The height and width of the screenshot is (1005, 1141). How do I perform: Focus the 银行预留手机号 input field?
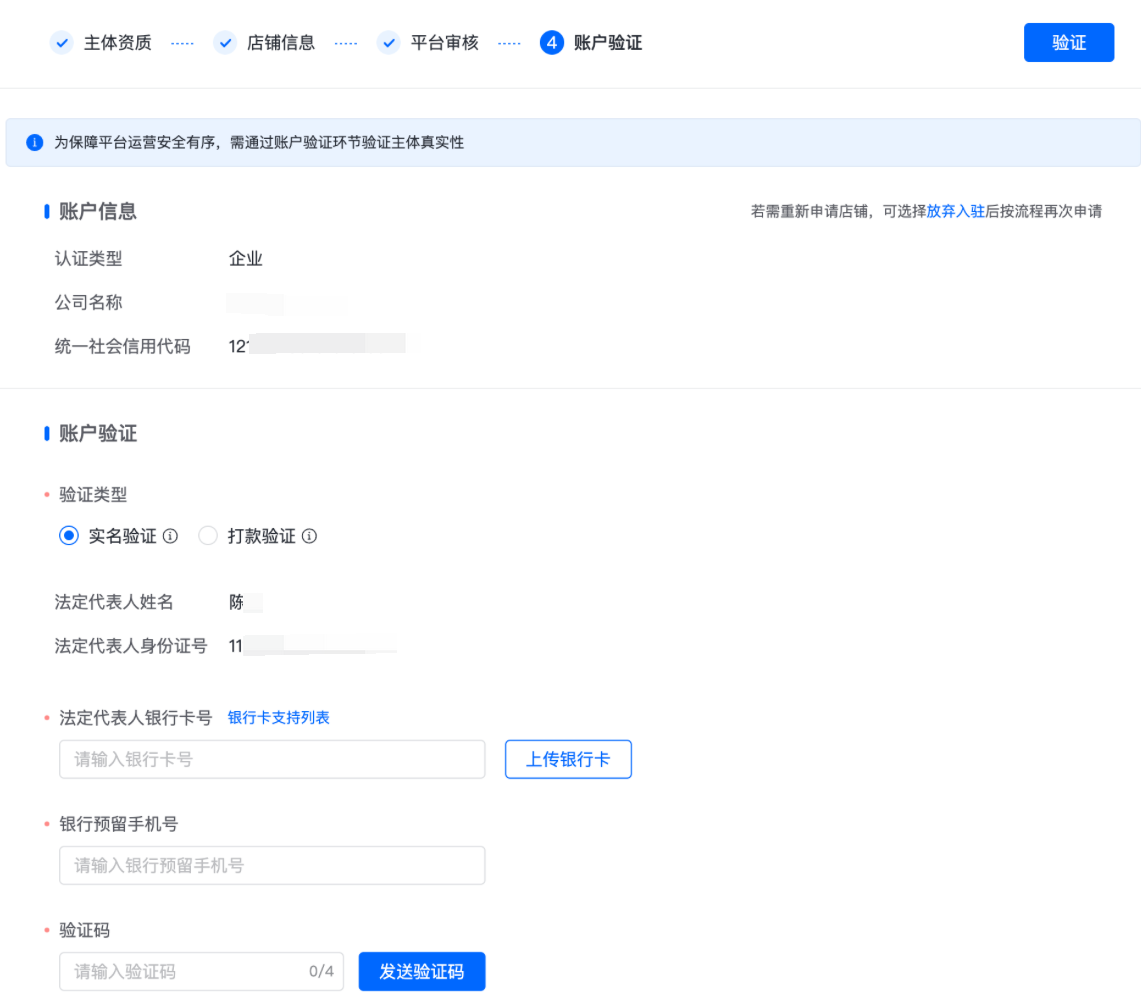(x=272, y=866)
